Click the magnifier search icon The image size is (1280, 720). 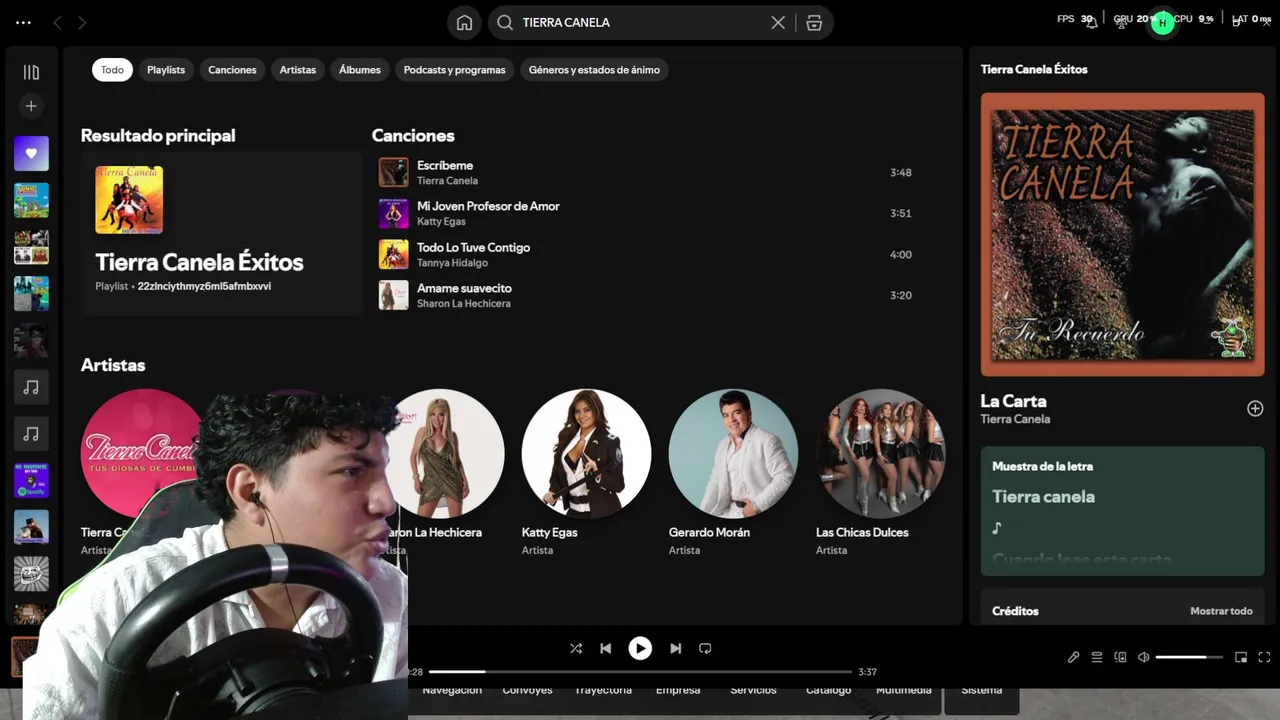(x=505, y=22)
